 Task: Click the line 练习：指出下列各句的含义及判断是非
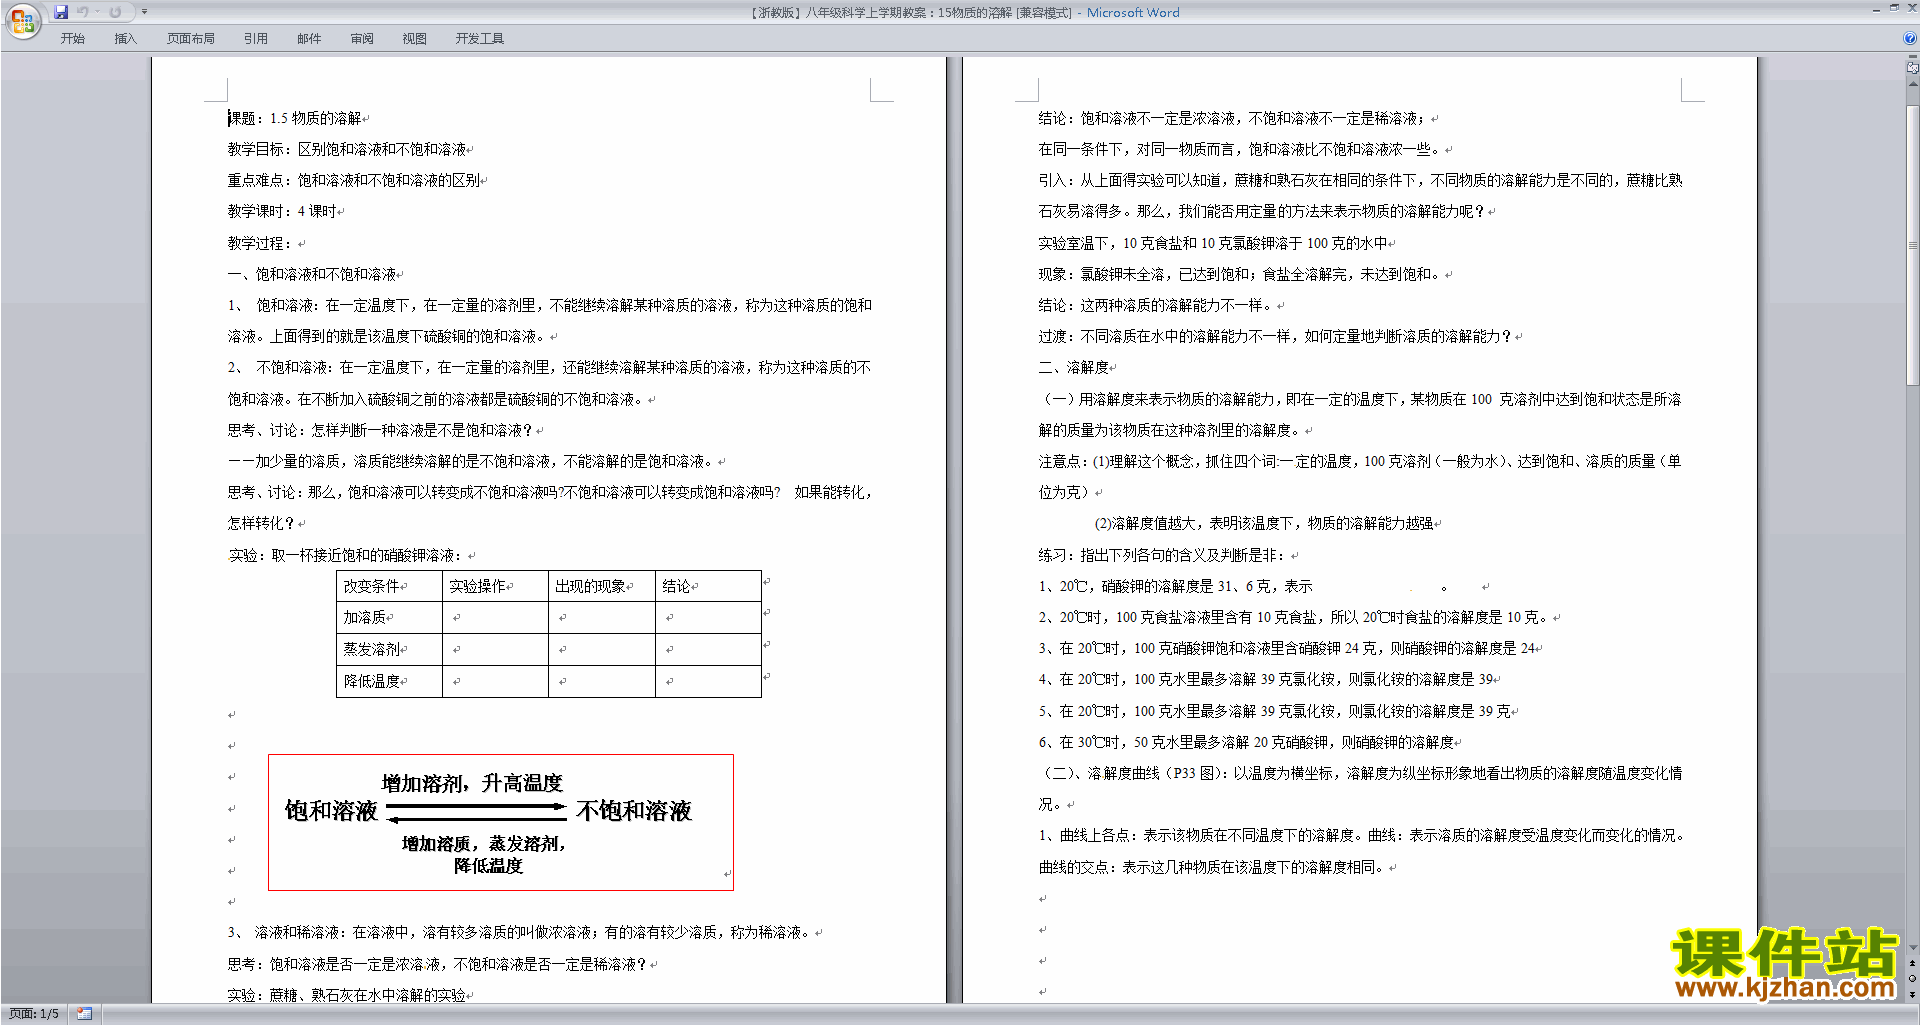(1163, 555)
